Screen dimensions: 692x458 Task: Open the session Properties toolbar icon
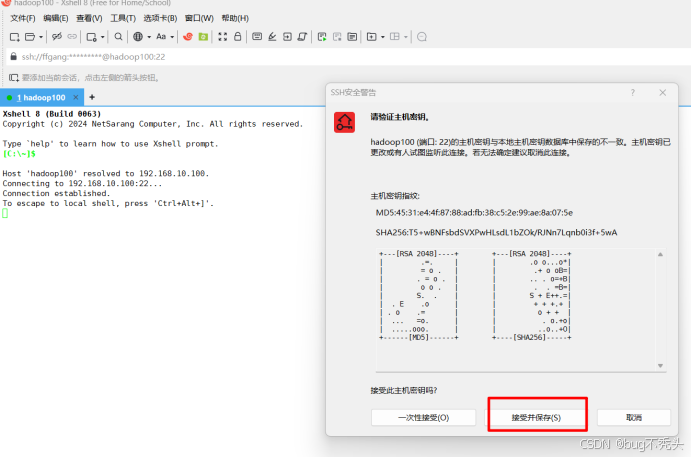(91, 37)
